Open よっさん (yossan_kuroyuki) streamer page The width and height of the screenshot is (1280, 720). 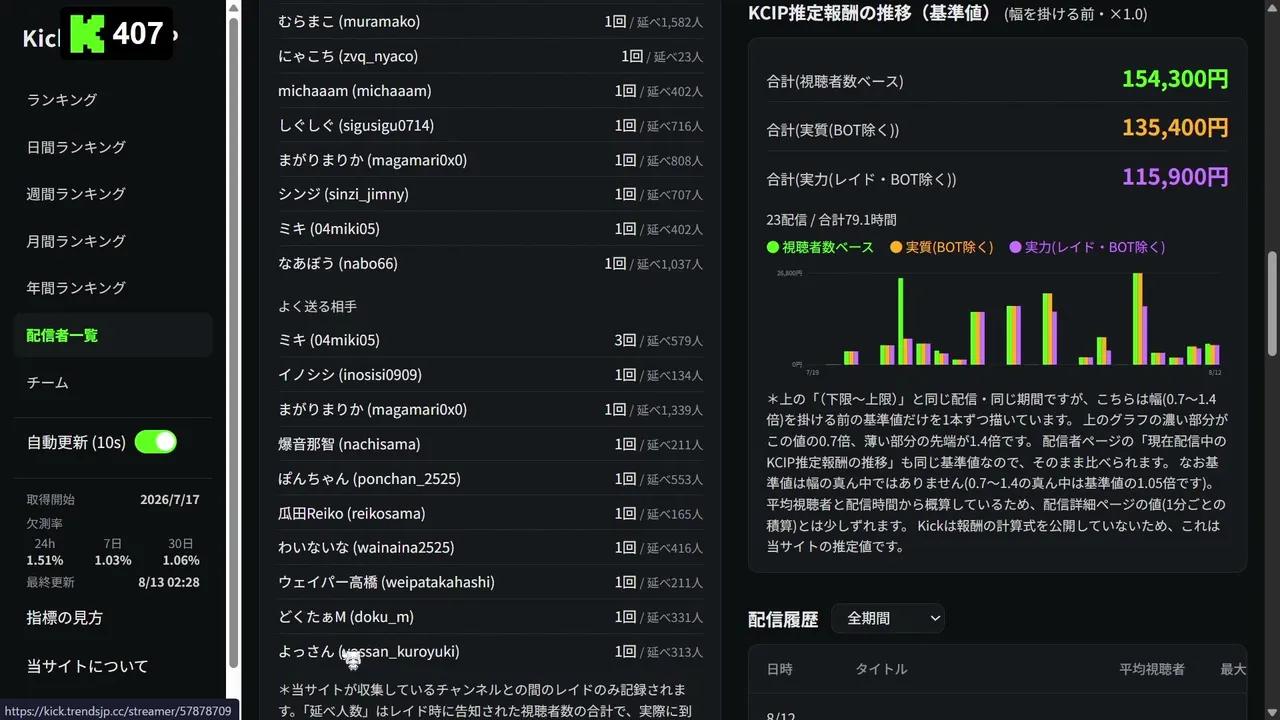click(x=369, y=652)
